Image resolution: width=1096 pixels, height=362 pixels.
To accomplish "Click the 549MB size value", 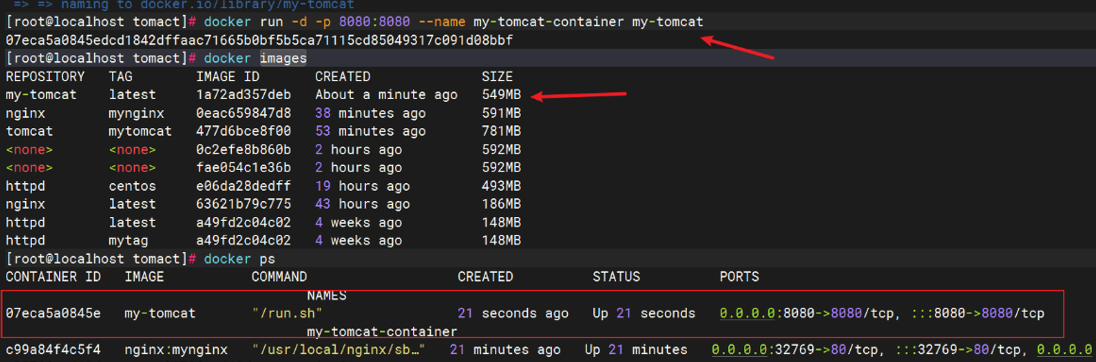I will tap(501, 95).
